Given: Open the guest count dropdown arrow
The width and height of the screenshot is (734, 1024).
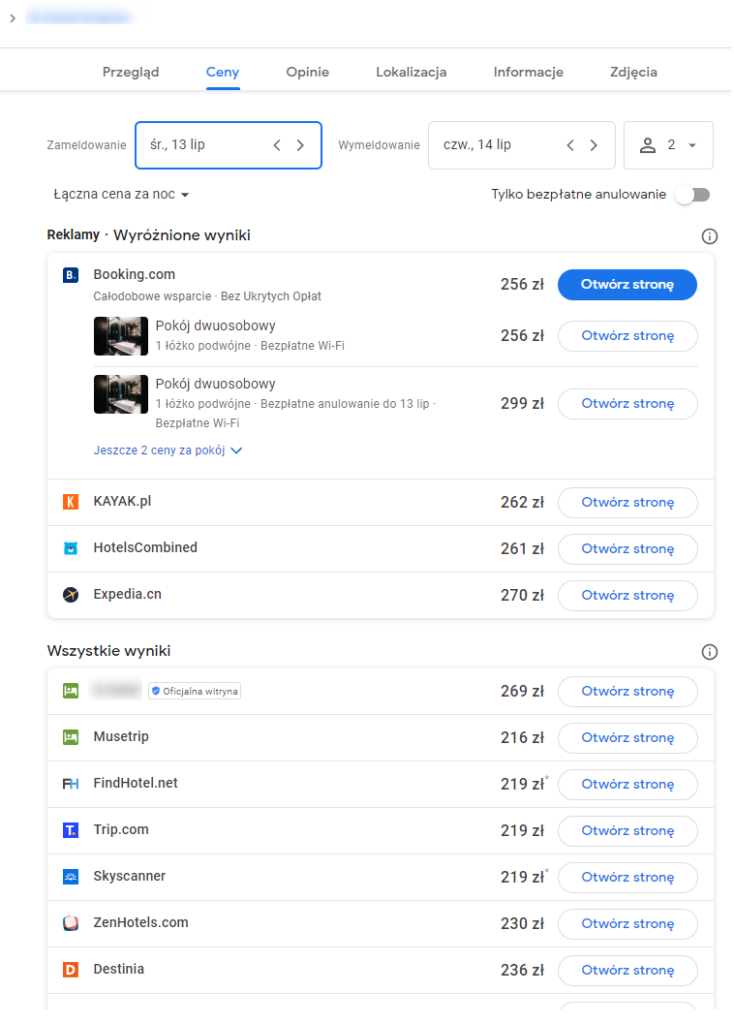Looking at the screenshot, I should 692,145.
